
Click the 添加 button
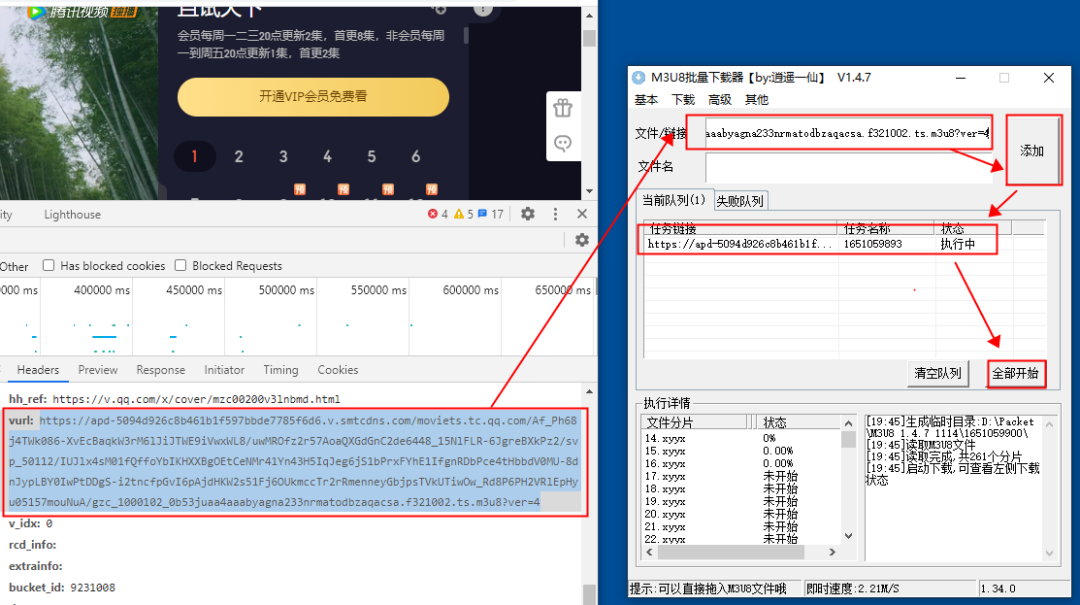tap(1032, 150)
